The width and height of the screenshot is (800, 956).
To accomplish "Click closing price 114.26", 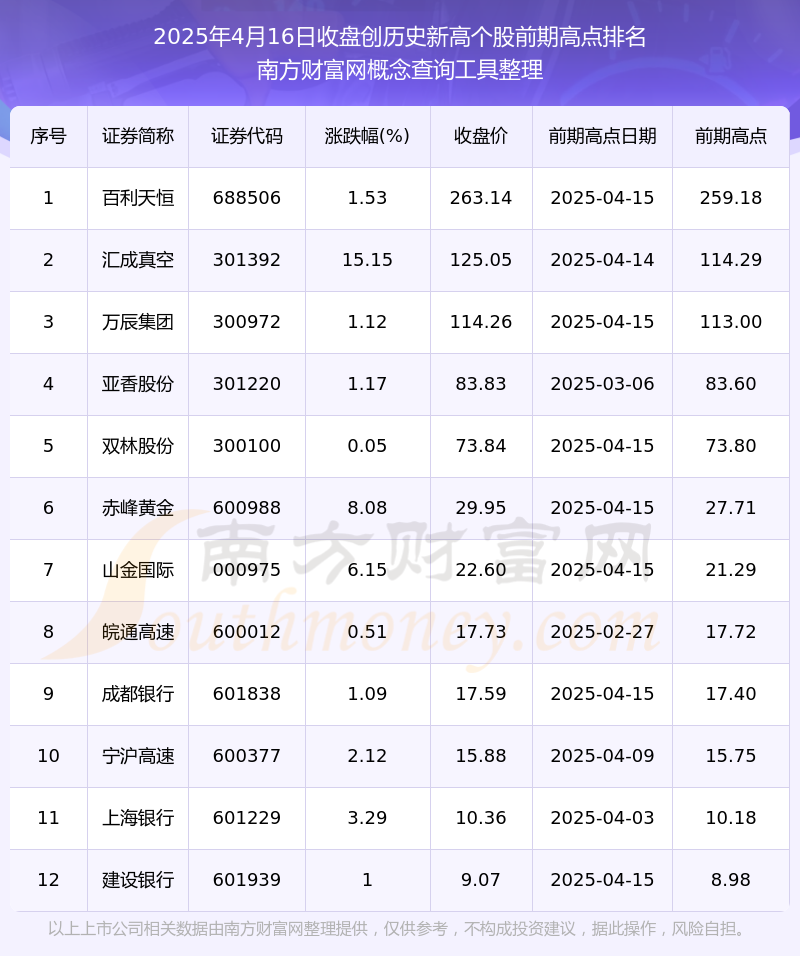I will [481, 322].
